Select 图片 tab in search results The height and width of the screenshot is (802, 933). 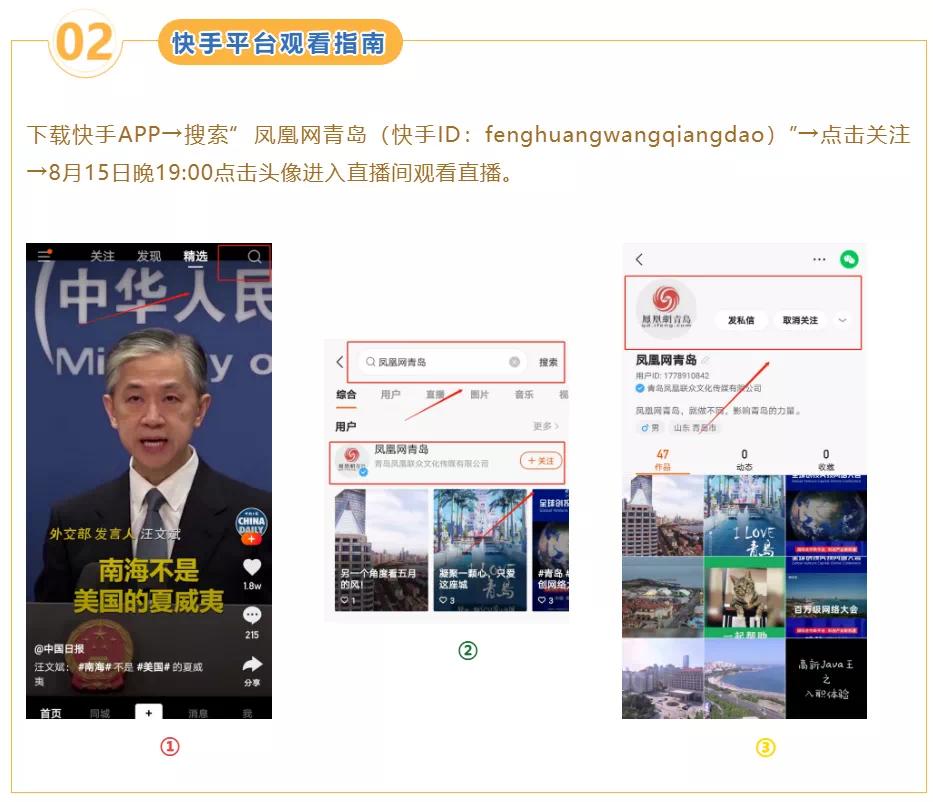479,394
